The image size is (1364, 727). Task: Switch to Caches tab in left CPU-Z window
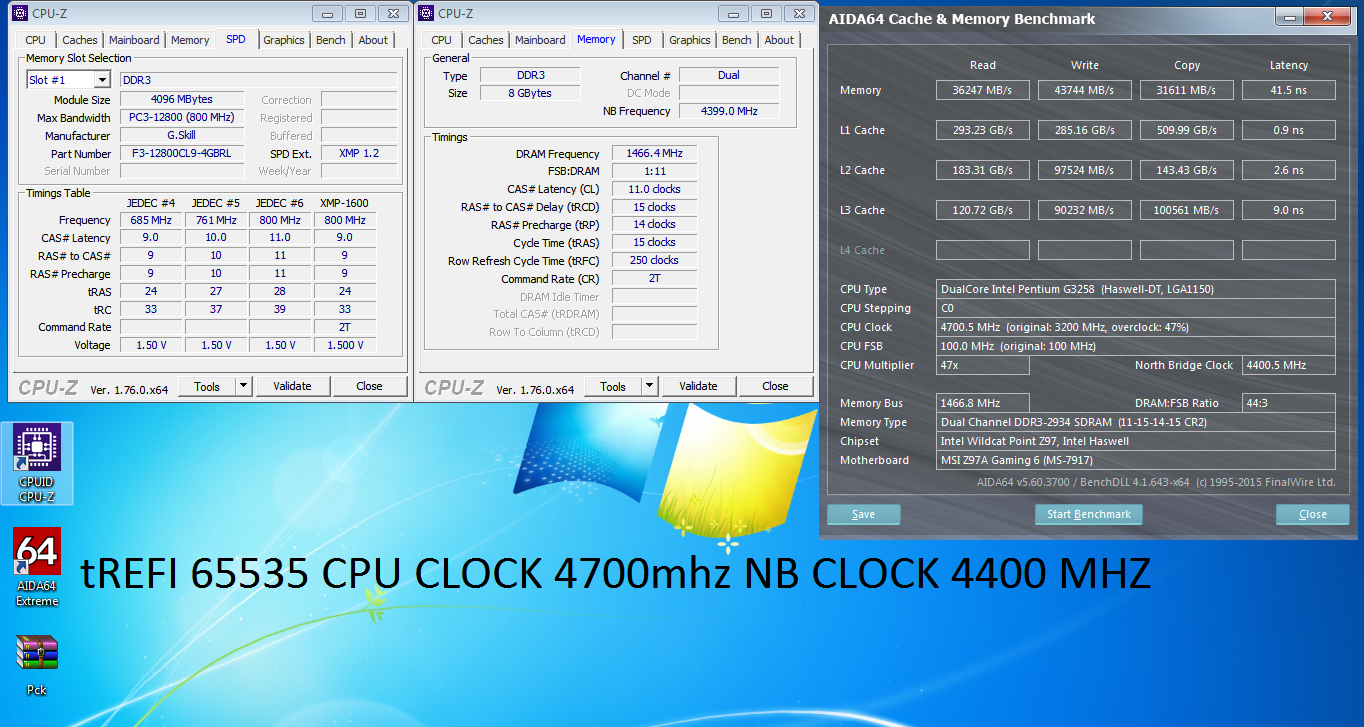click(80, 40)
